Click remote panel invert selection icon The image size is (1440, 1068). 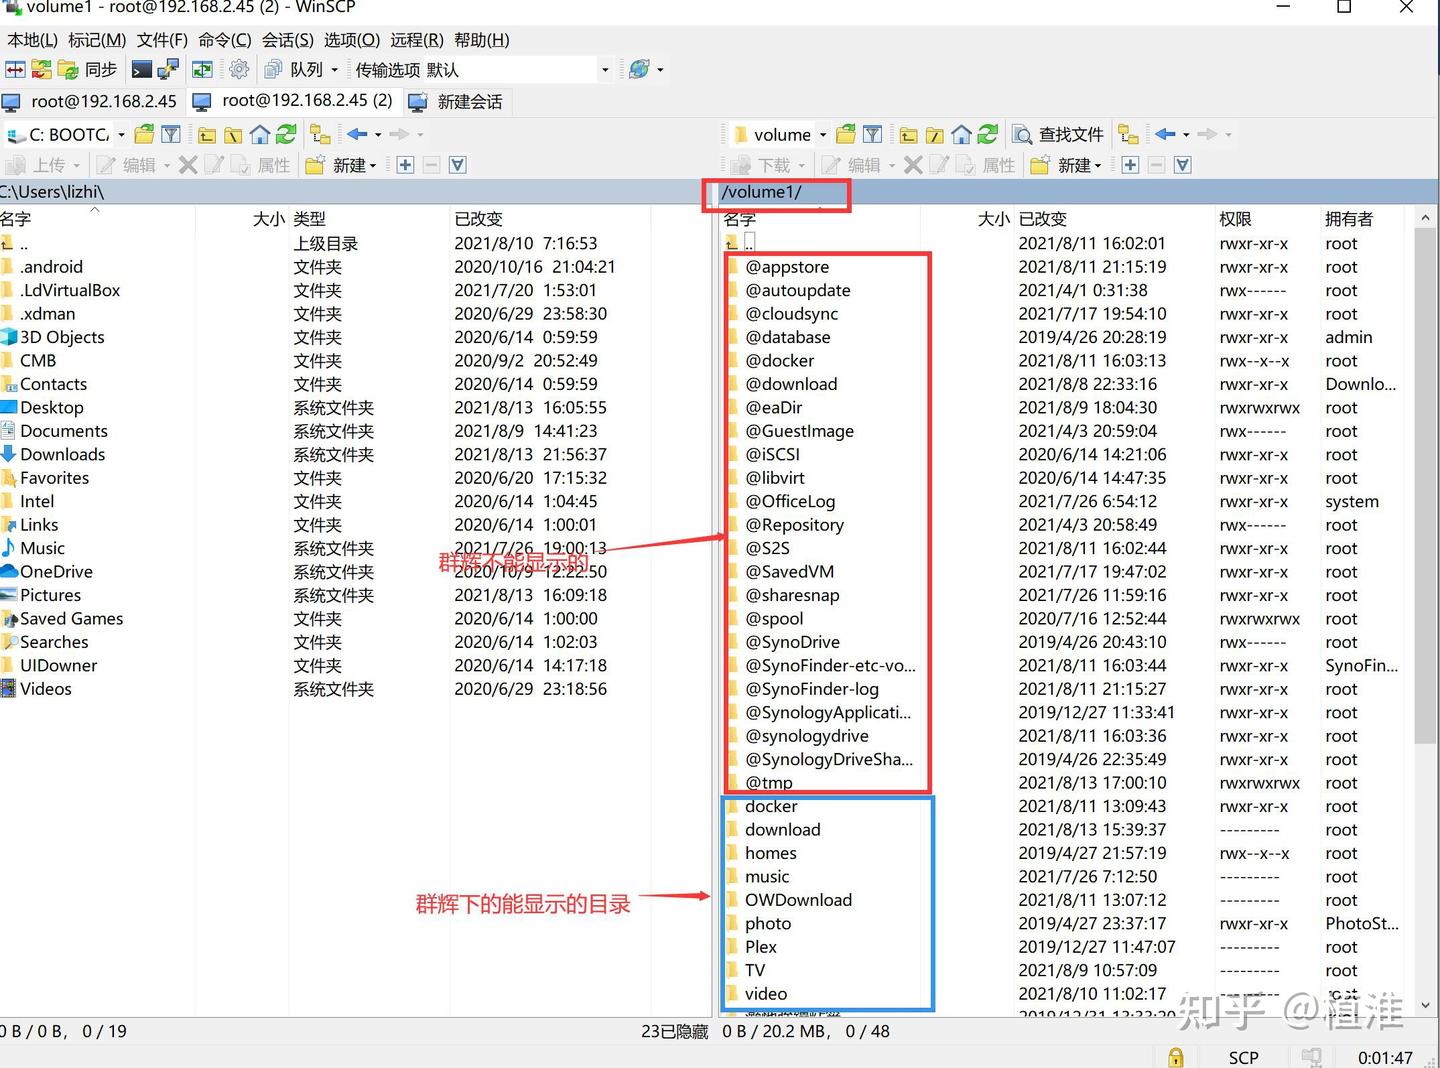tap(1182, 165)
